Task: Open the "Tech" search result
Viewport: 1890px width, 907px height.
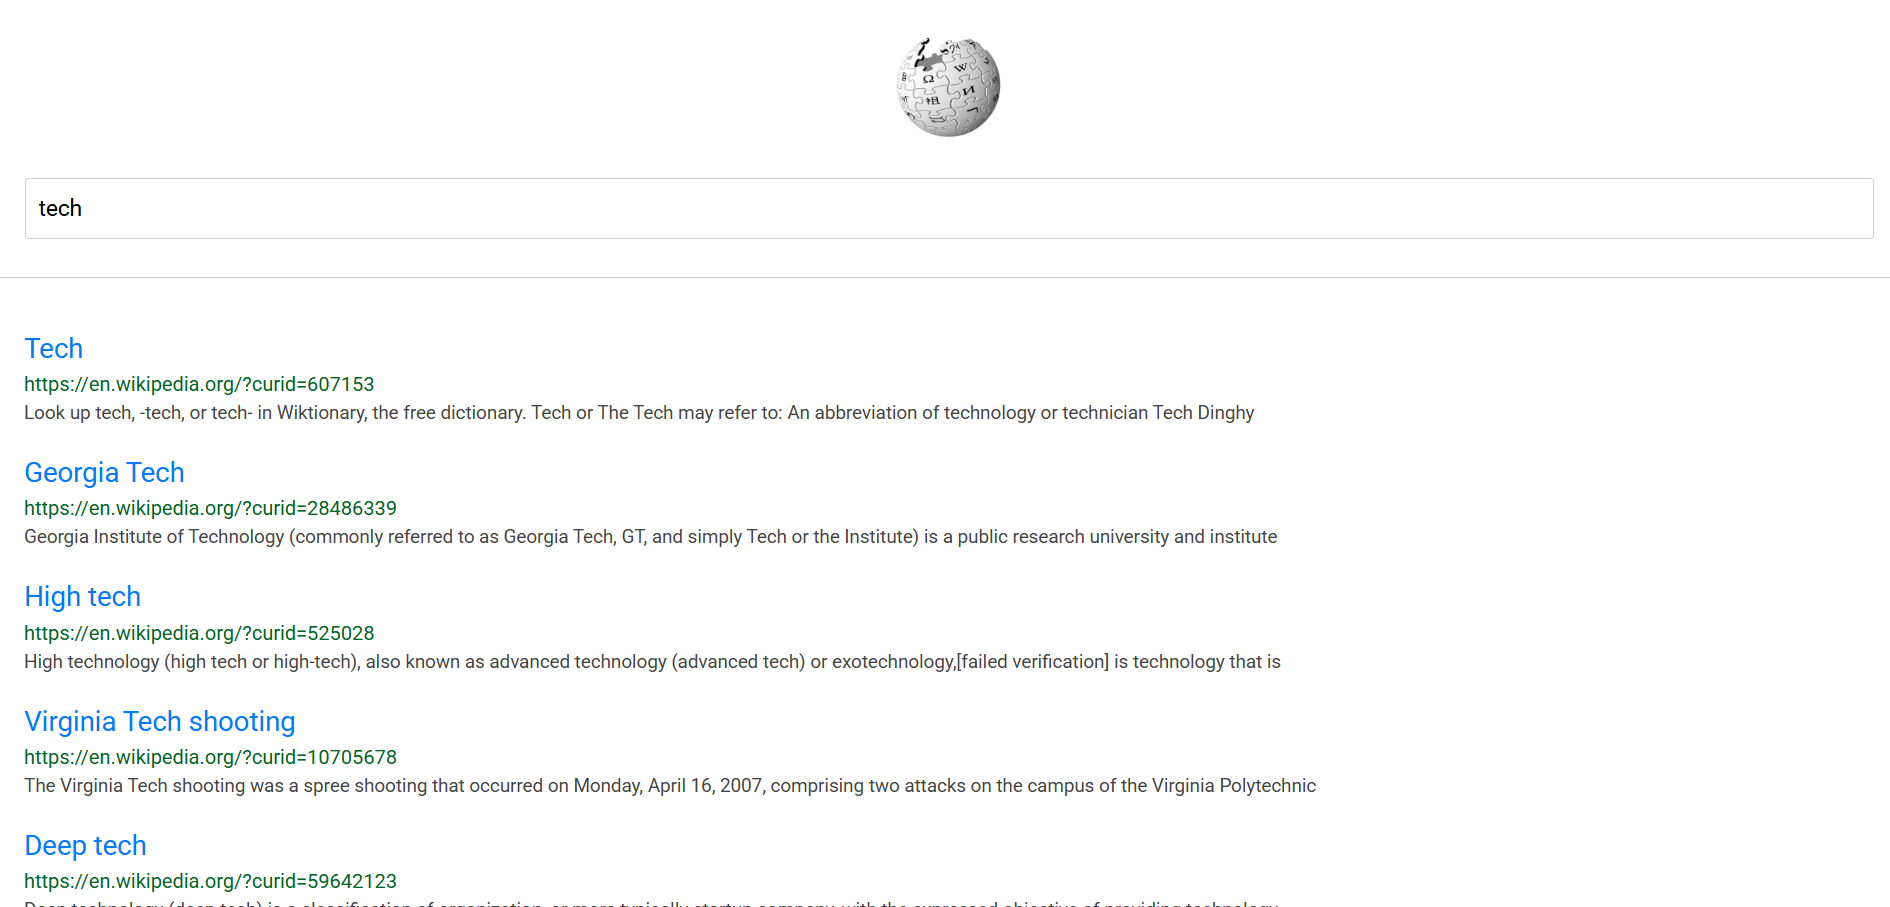Action: (54, 348)
